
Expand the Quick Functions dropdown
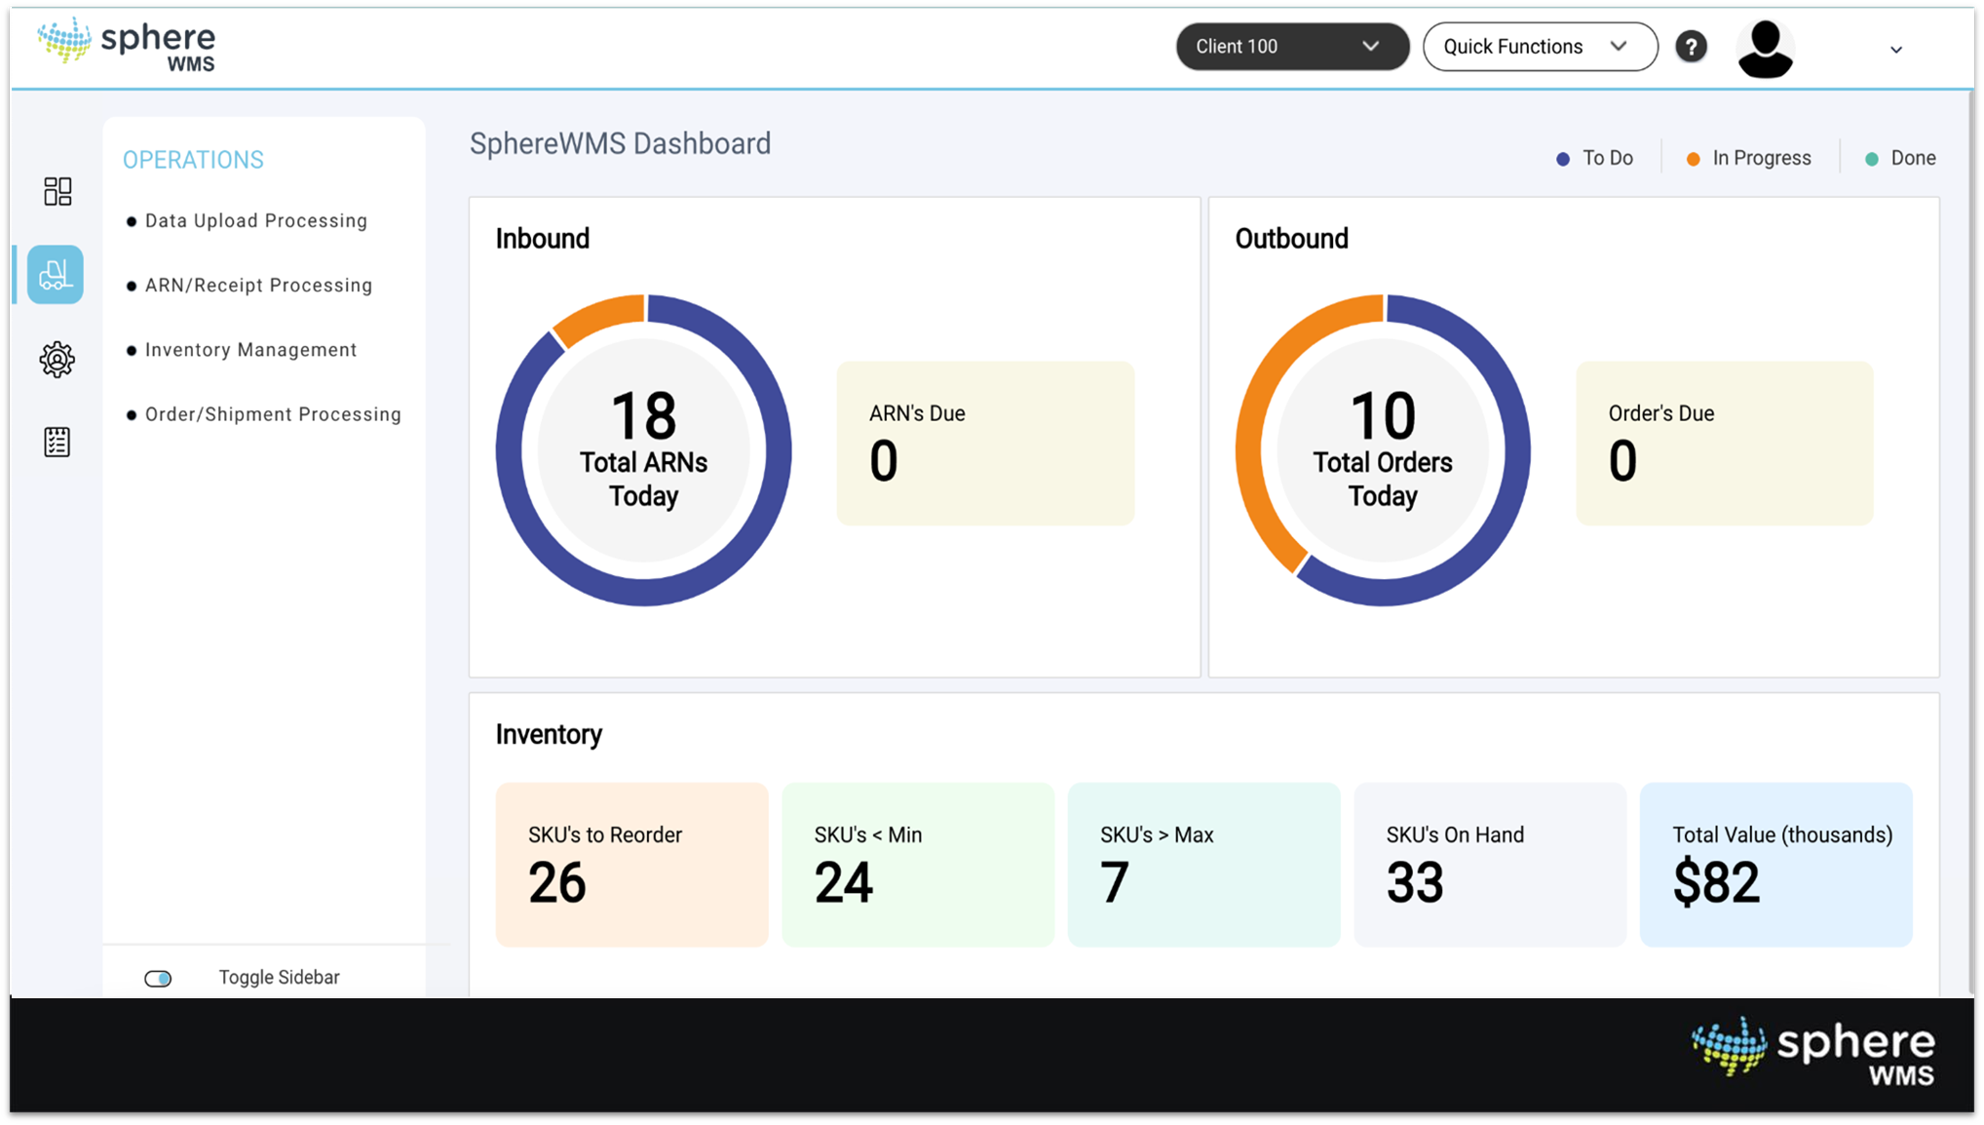click(1538, 46)
